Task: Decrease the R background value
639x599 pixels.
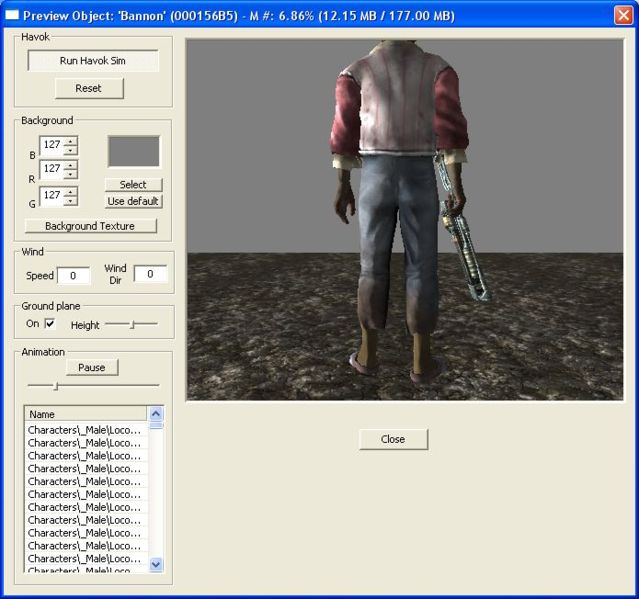Action: 71,174
